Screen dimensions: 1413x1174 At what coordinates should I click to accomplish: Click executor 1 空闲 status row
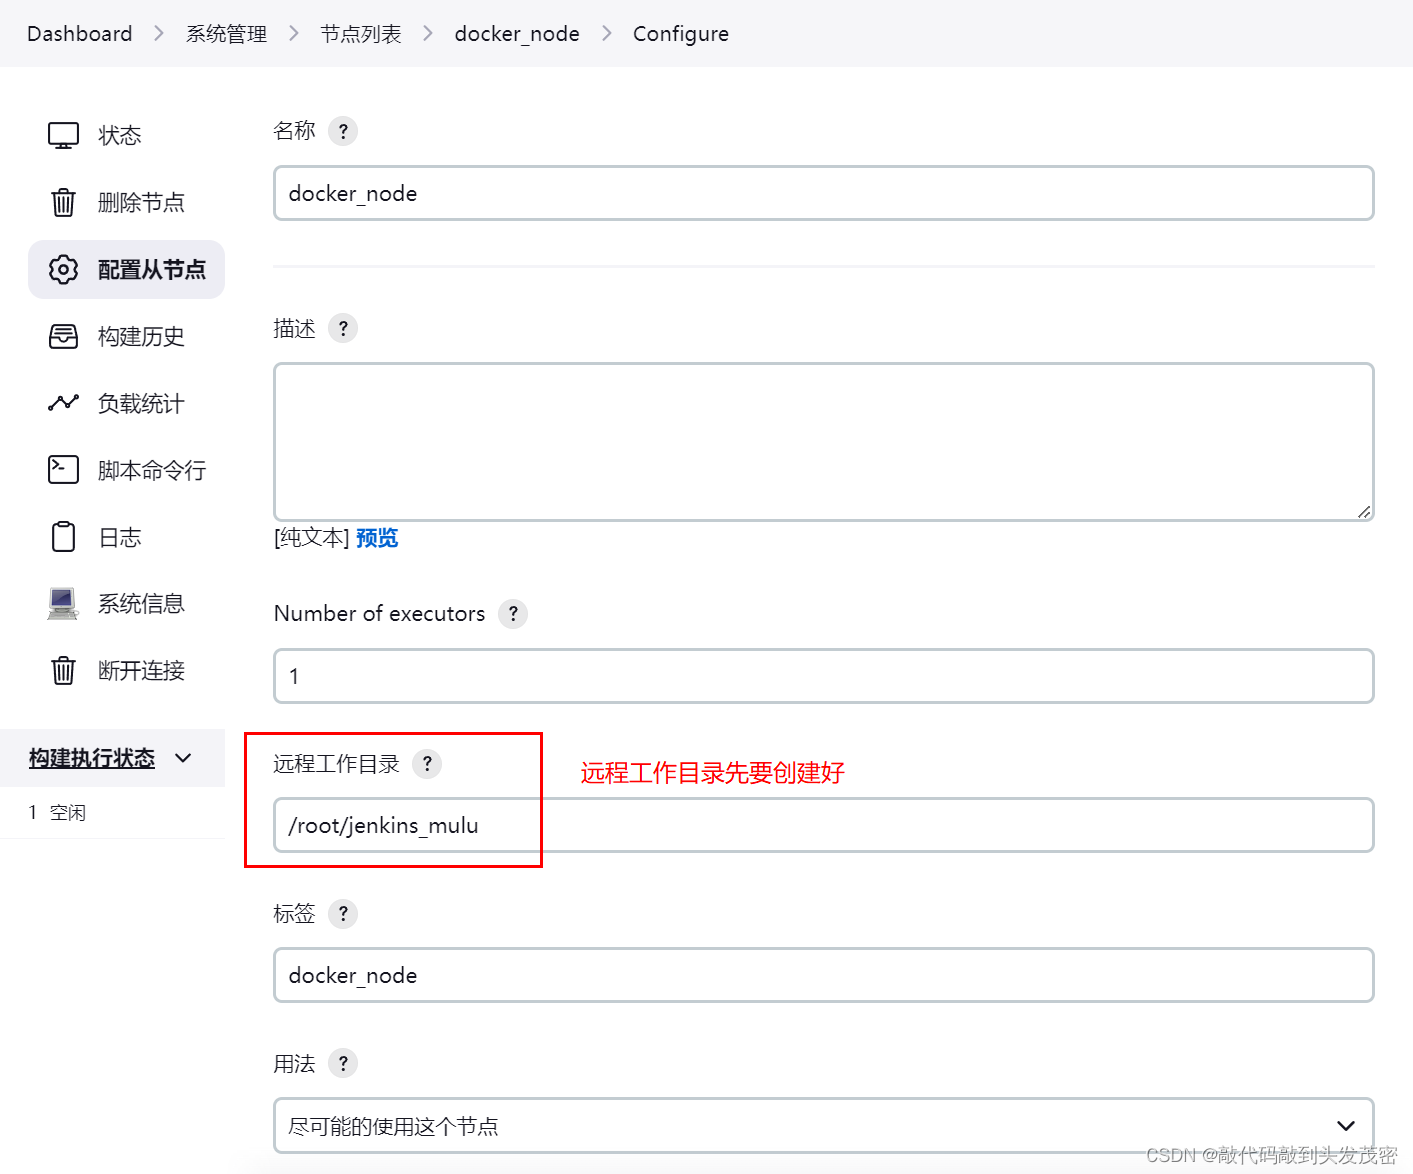click(x=112, y=812)
